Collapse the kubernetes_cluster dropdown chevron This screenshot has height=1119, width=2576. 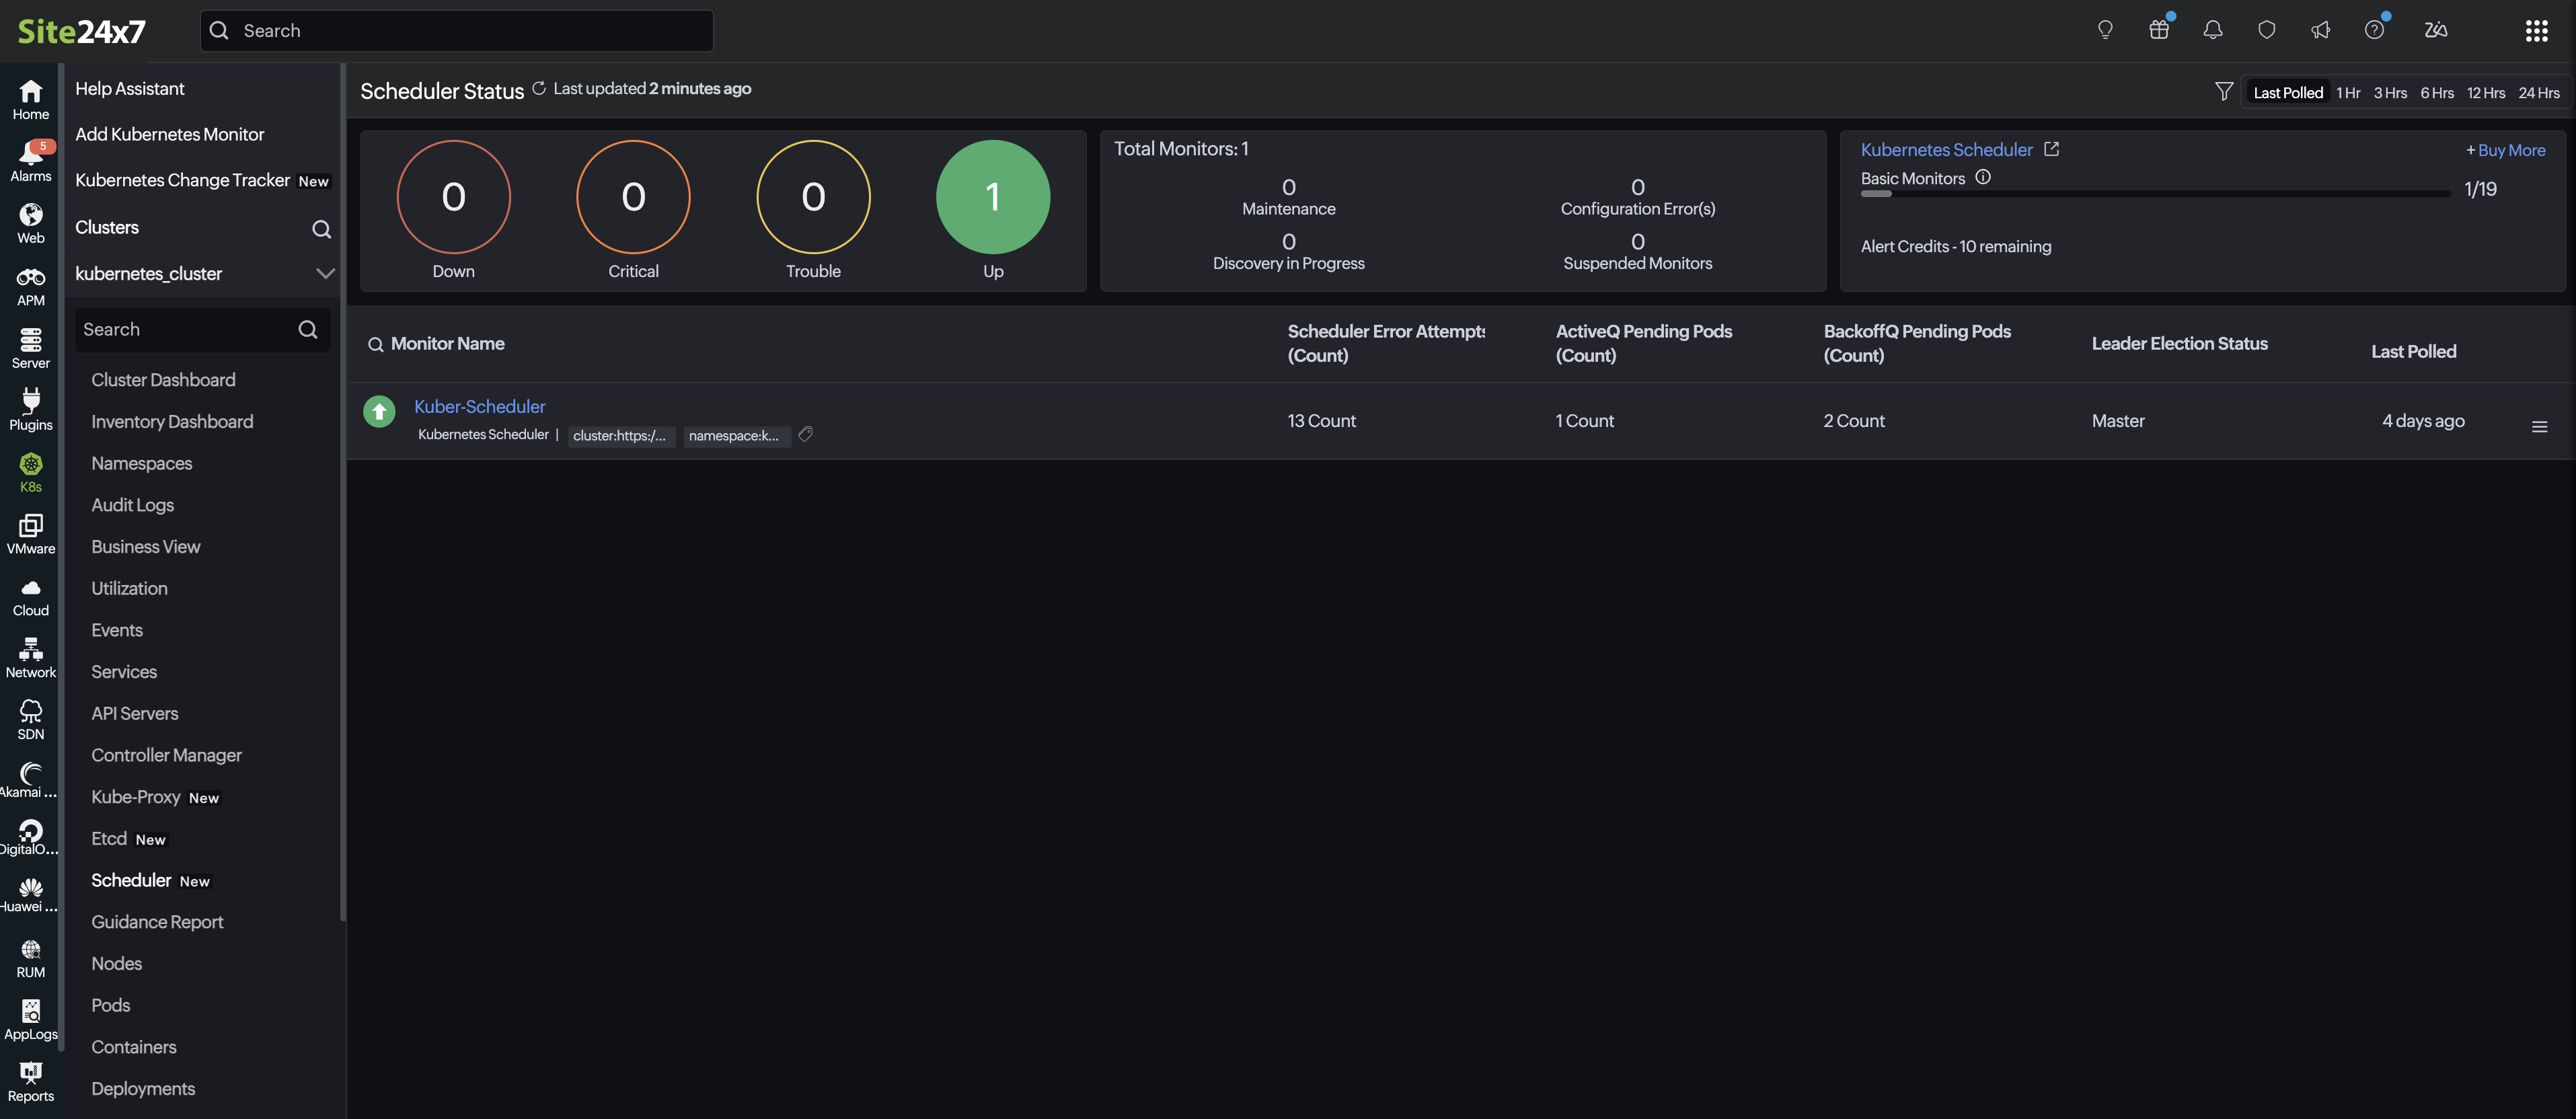[325, 273]
